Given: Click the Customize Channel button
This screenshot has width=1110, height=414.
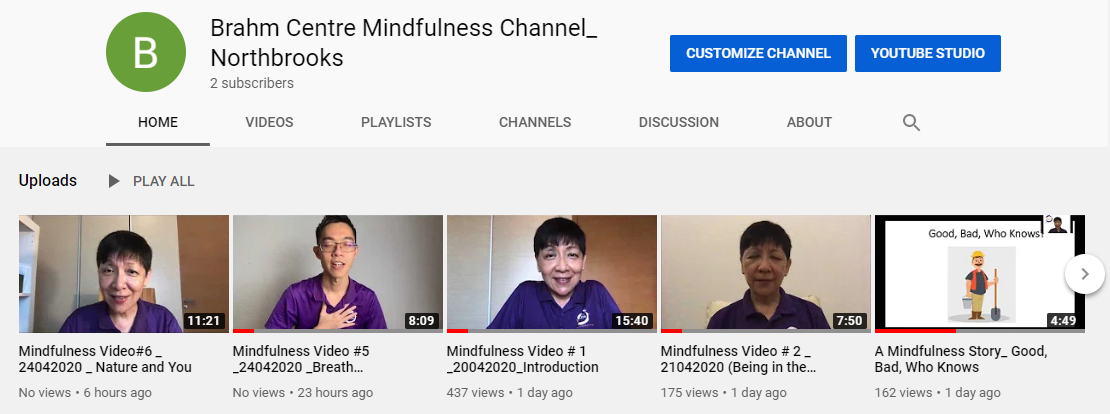Looking at the screenshot, I should click(758, 53).
